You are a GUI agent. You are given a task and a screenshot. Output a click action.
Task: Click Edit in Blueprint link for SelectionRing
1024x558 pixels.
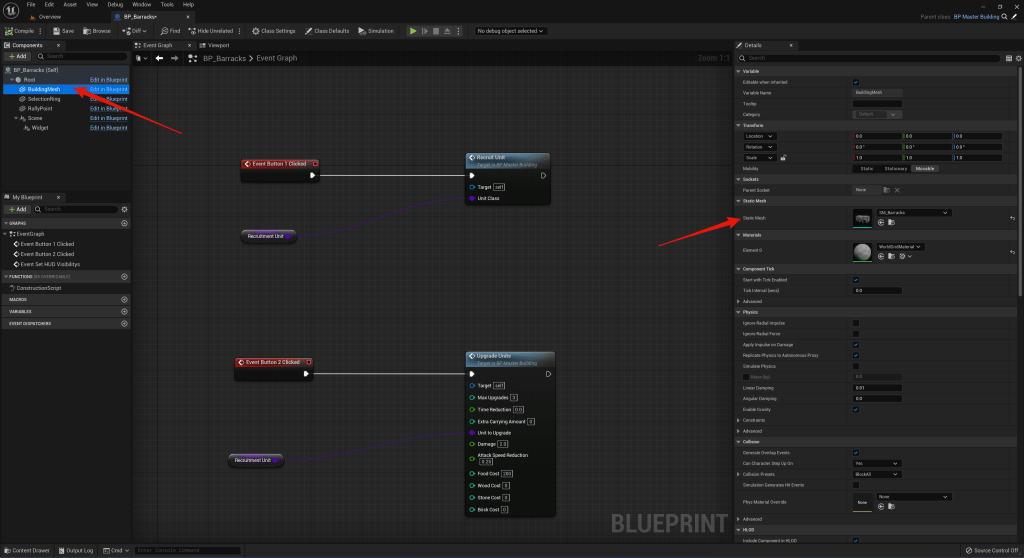pyautogui.click(x=108, y=99)
